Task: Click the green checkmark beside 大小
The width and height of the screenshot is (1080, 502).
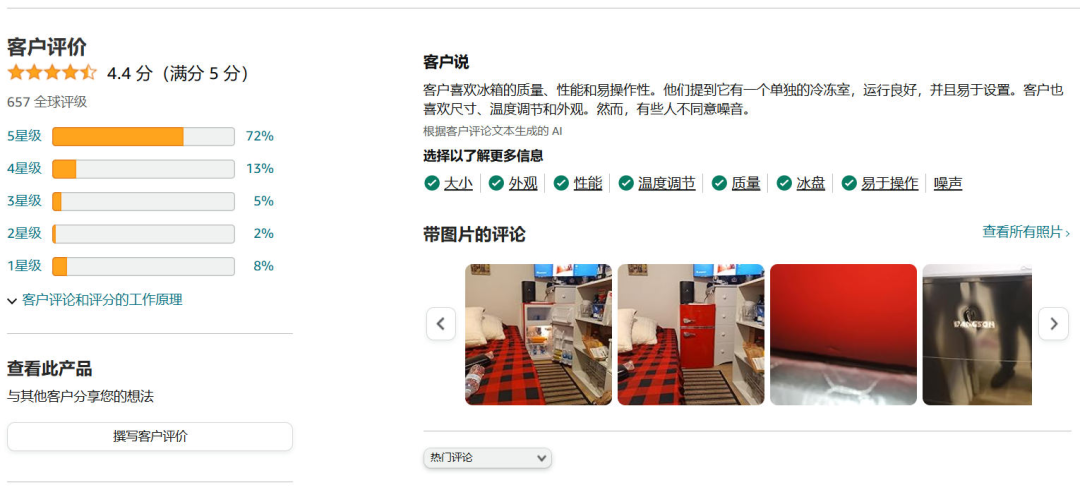Action: 432,183
